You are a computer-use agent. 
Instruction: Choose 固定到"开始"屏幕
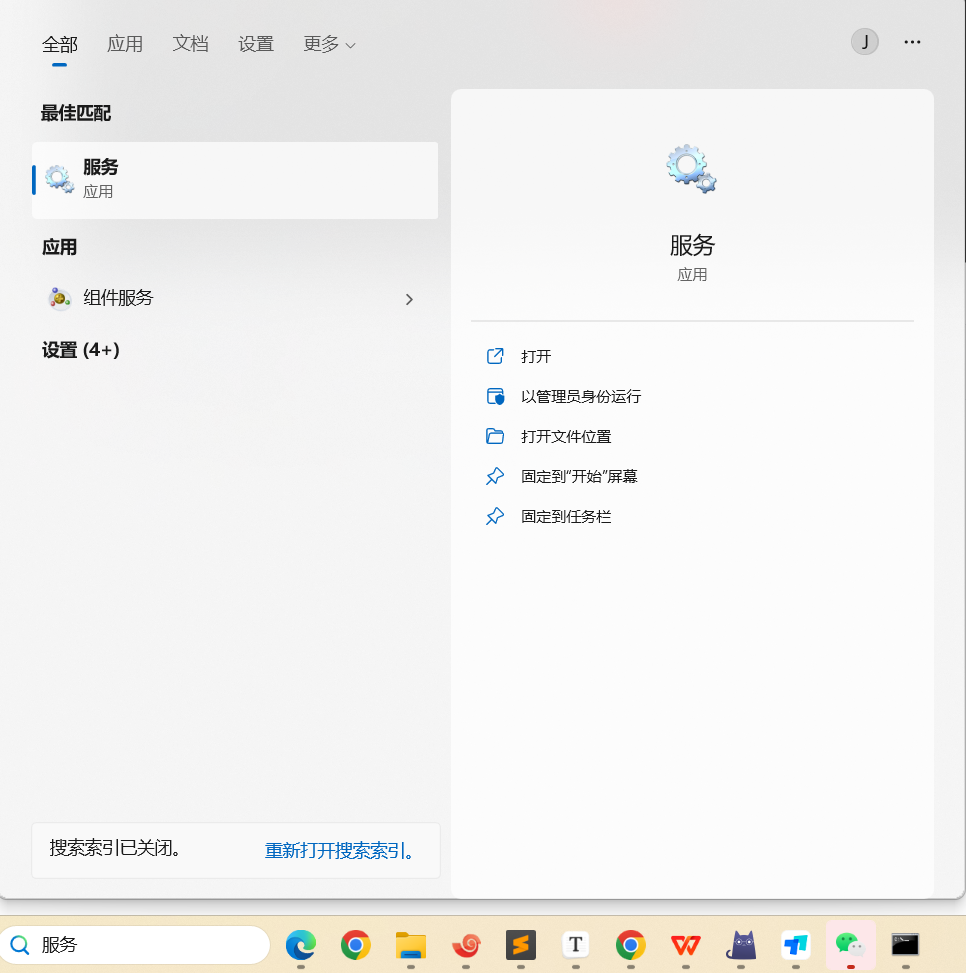click(579, 477)
